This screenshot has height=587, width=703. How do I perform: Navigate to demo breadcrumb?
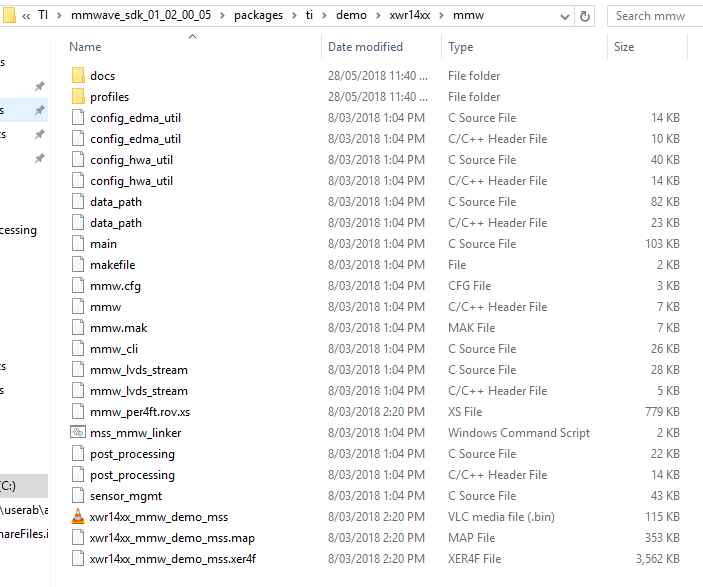(x=352, y=15)
